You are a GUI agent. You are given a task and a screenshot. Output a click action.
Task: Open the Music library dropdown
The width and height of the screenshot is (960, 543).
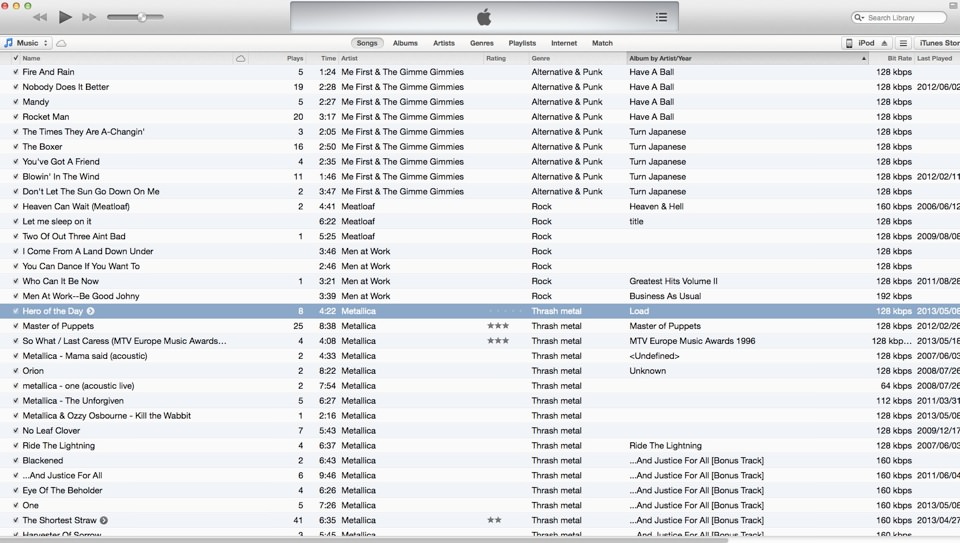pyautogui.click(x=26, y=43)
